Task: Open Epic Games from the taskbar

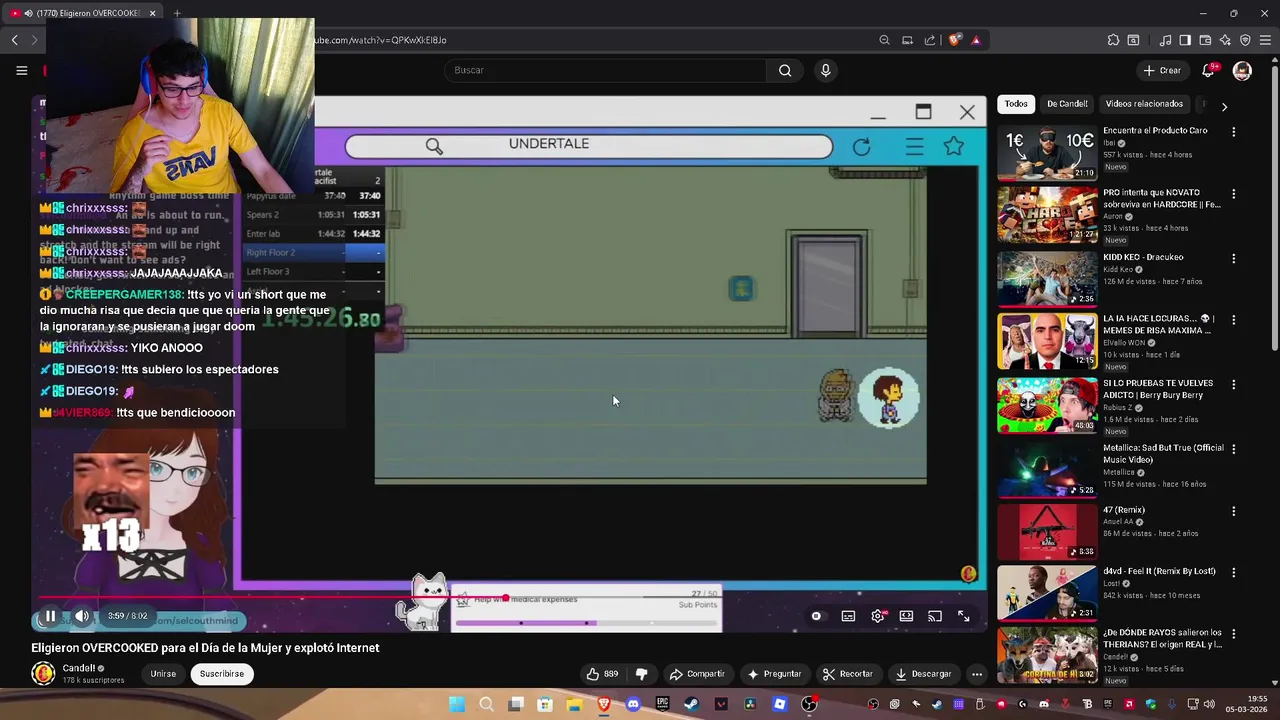Action: pyautogui.click(x=662, y=704)
